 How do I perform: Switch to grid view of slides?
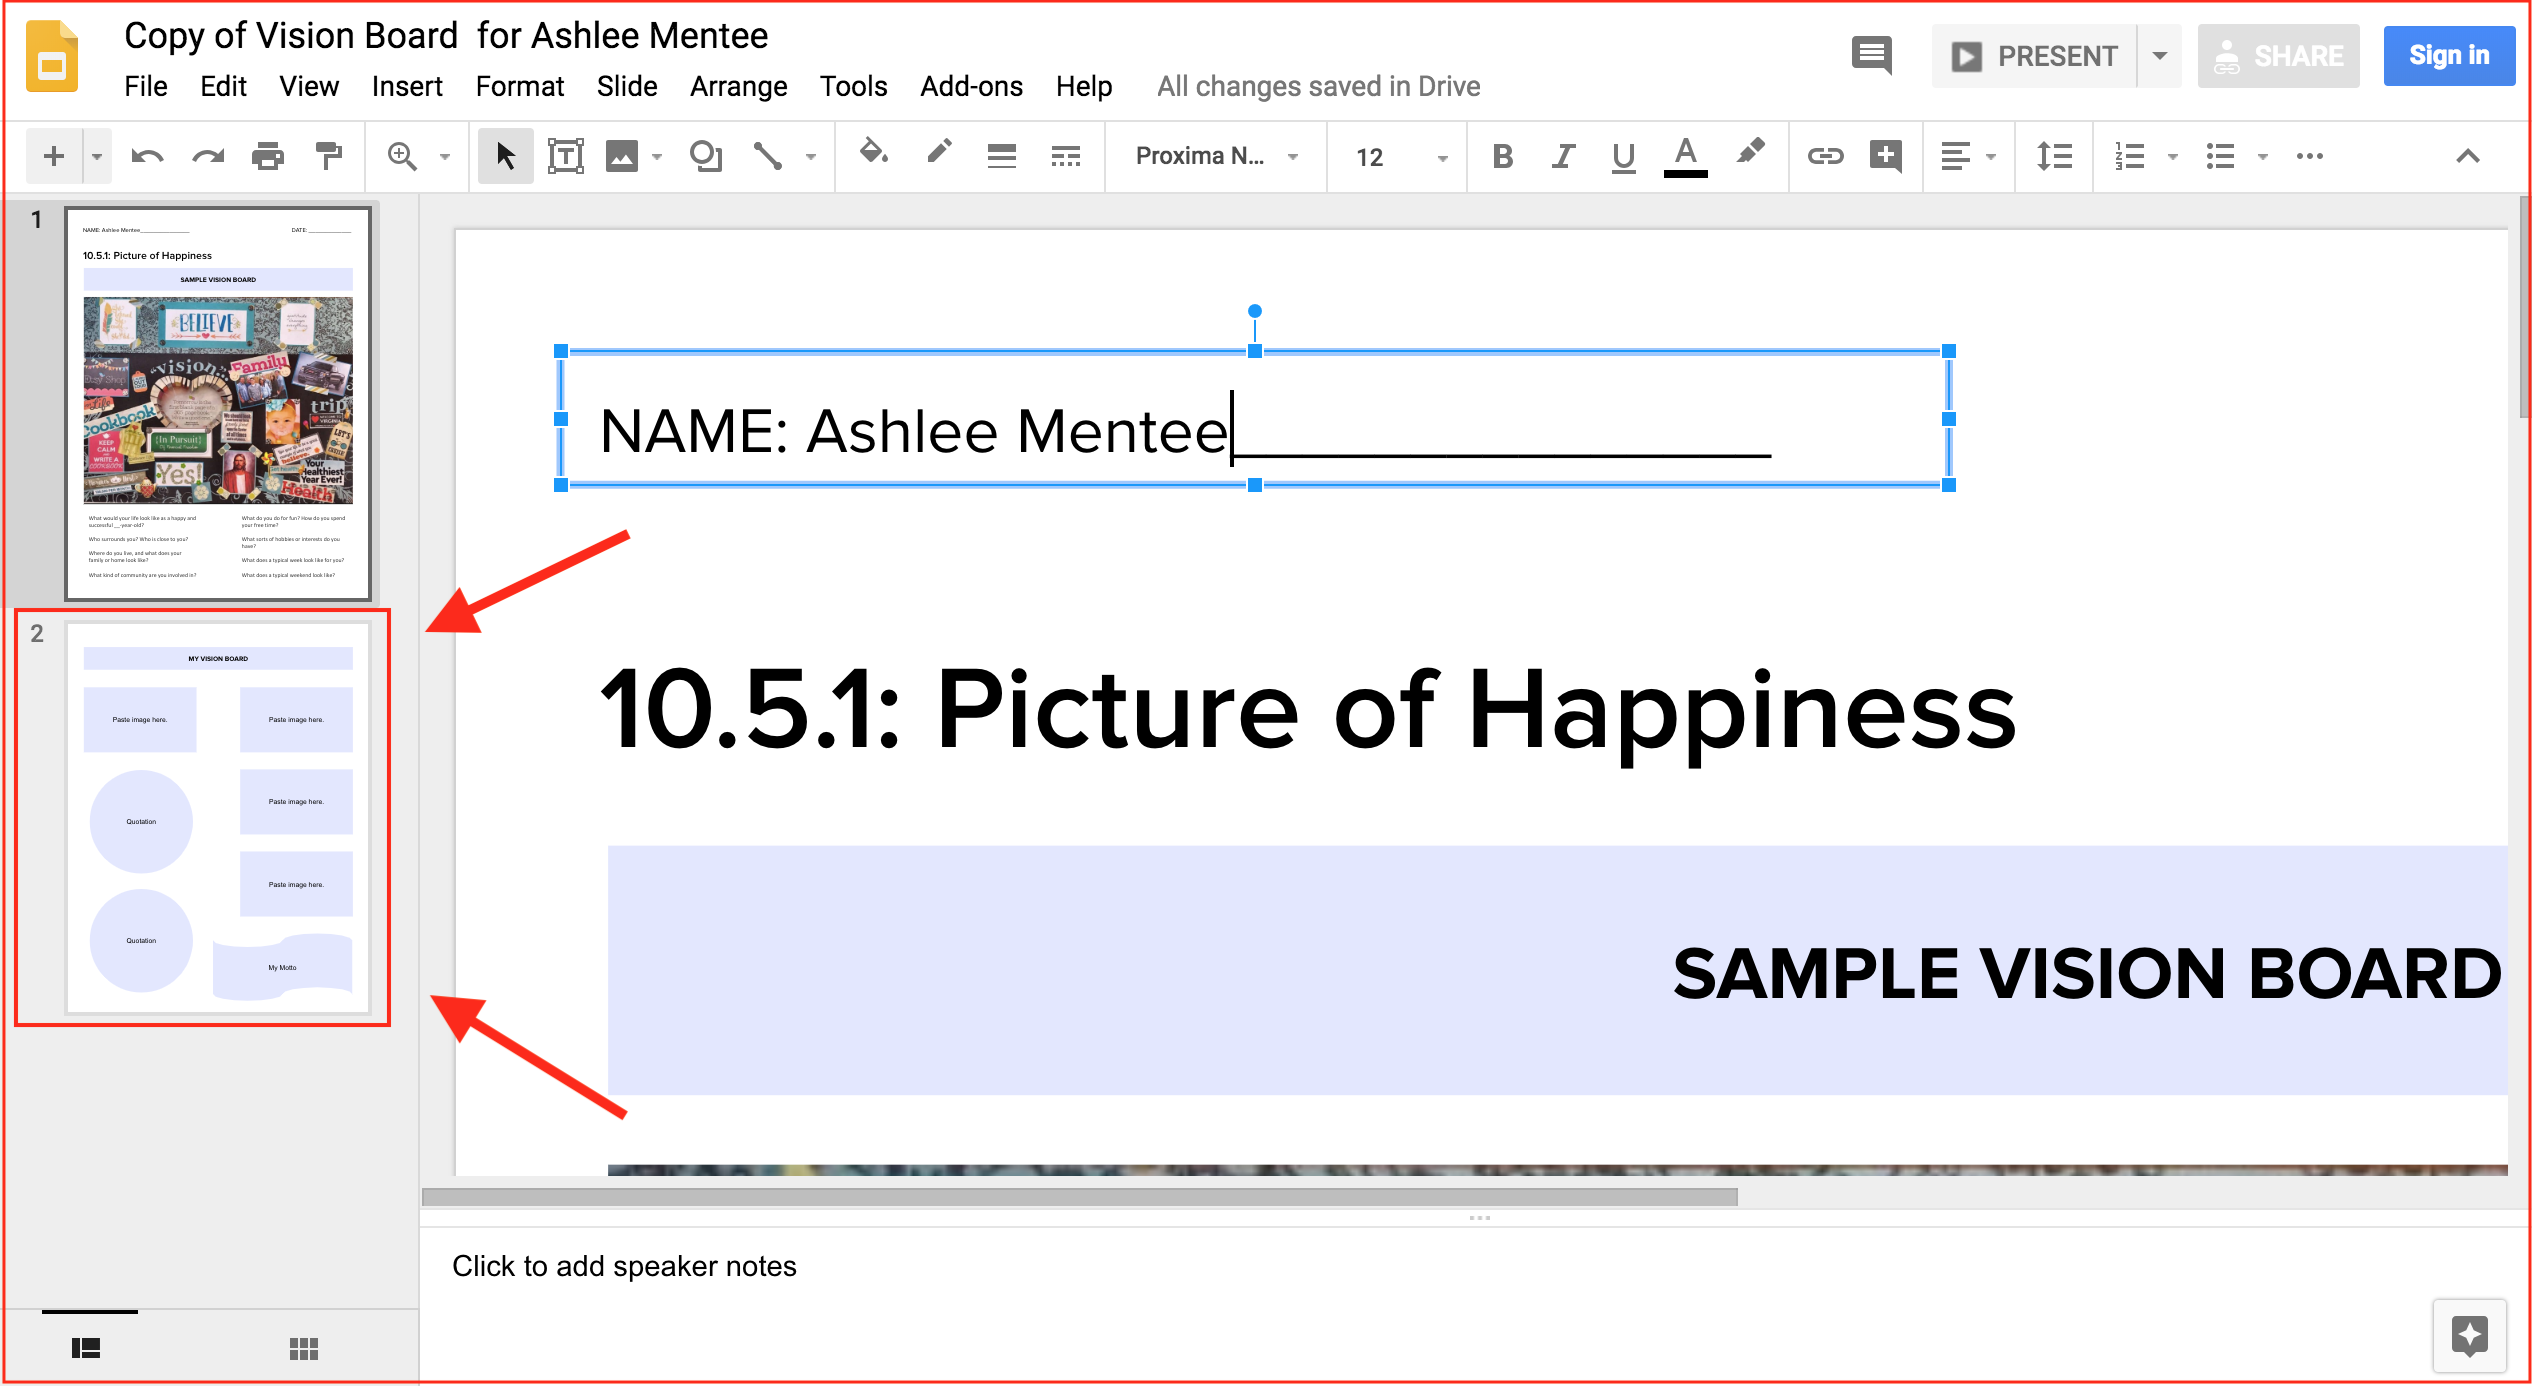click(x=303, y=1349)
